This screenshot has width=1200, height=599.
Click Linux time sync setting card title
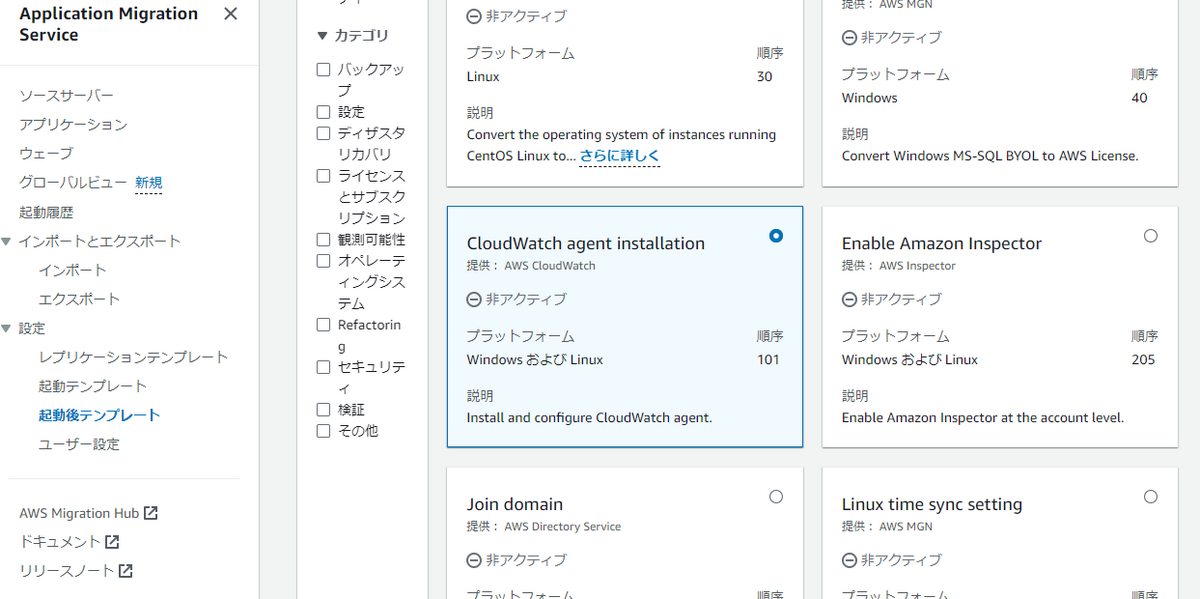point(932,504)
